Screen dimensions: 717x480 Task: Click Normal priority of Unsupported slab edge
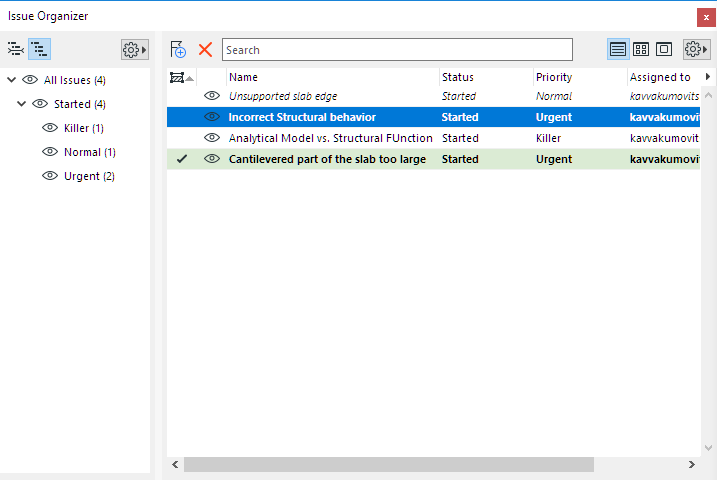tap(554, 96)
